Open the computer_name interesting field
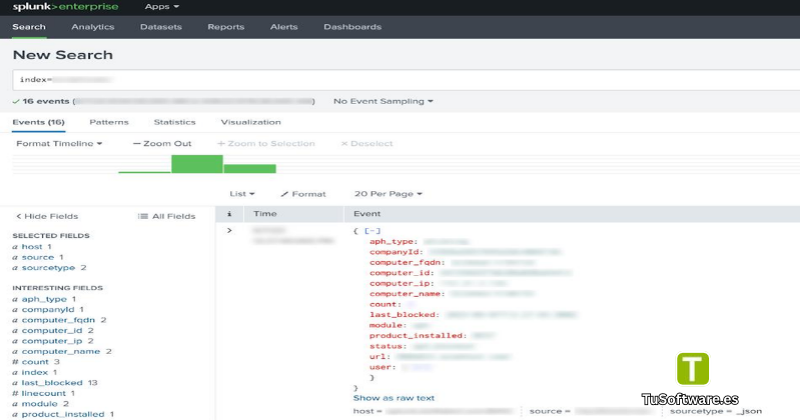The height and width of the screenshot is (420, 800). 61,352
